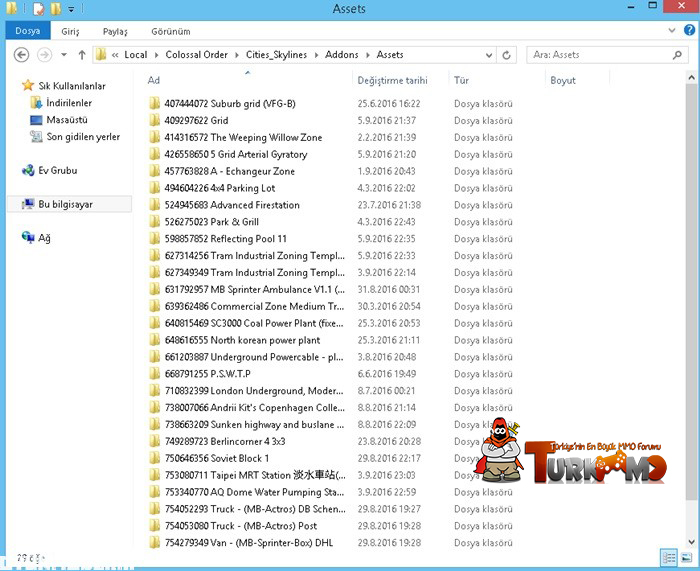Select folder icon of 414316572 Weeping Willow Zone
This screenshot has height=571, width=700.
pos(154,138)
